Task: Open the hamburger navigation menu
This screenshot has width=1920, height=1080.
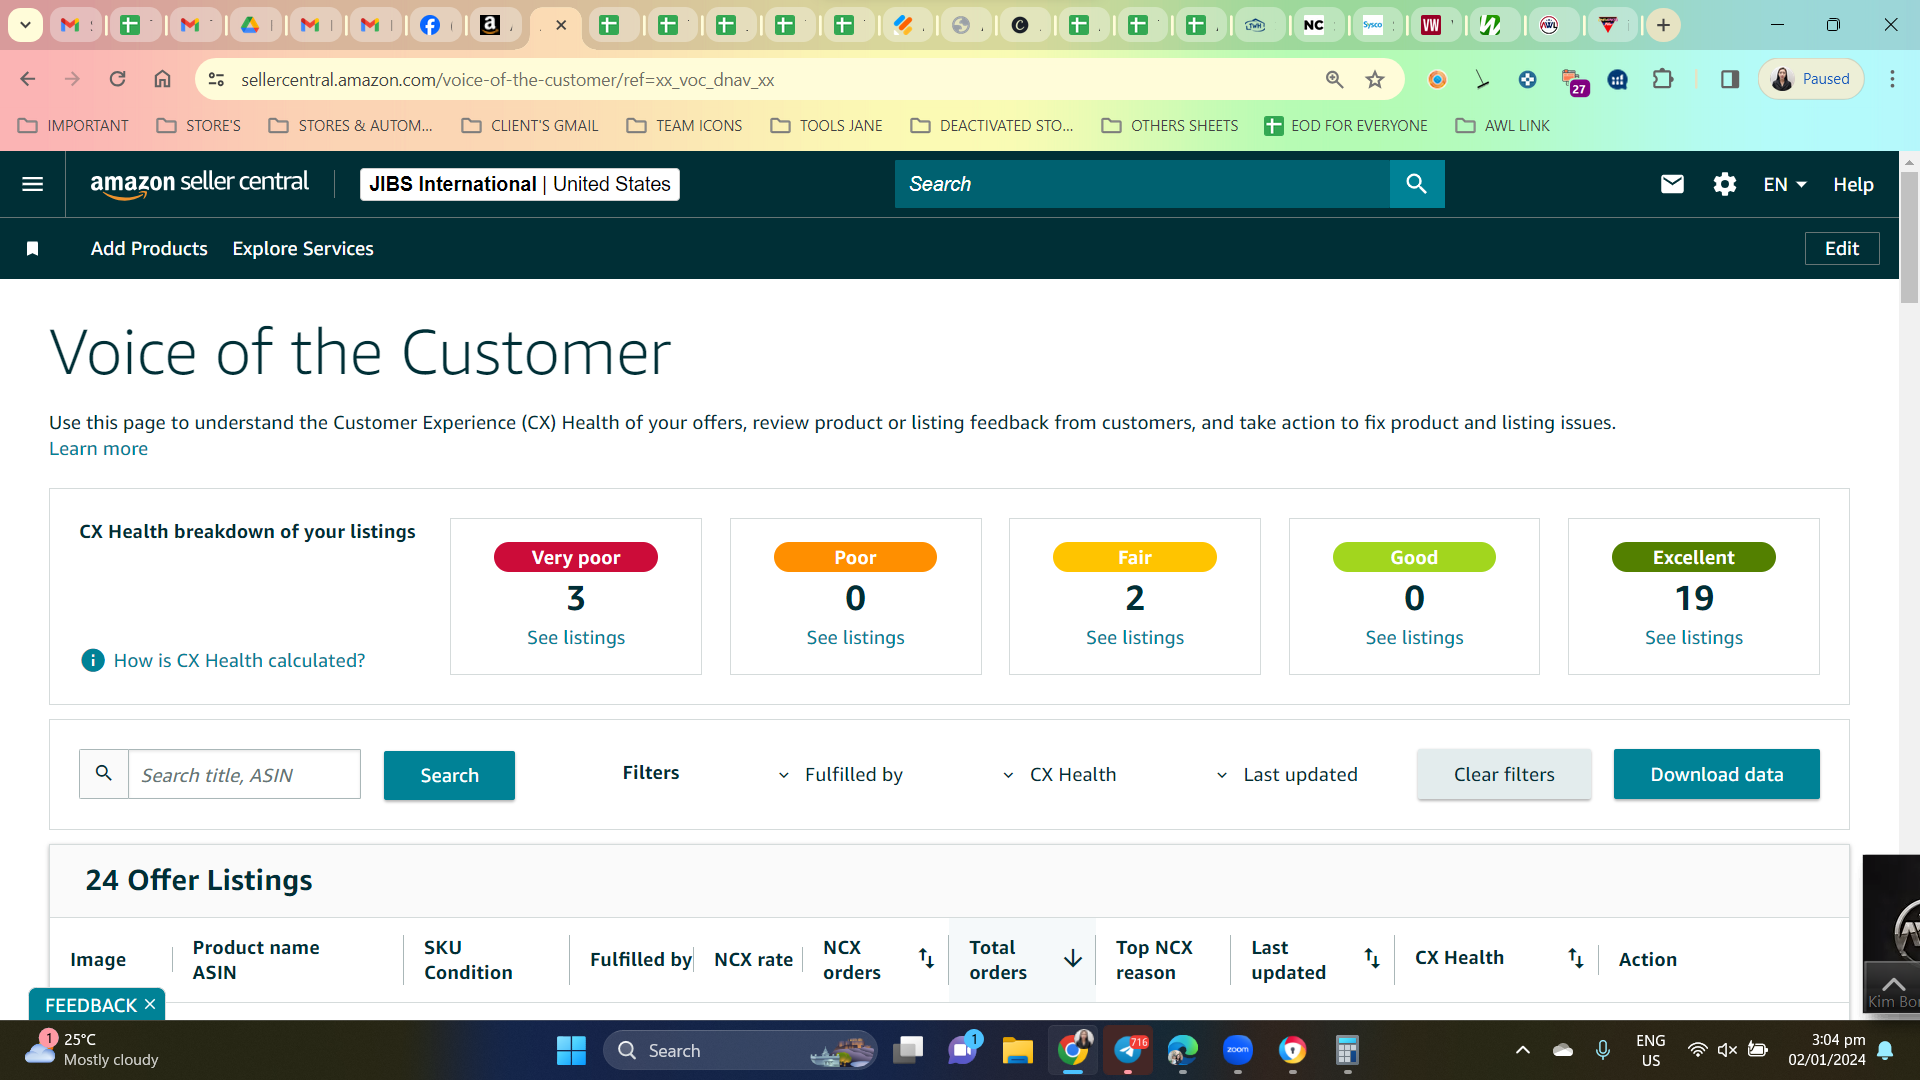Action: (x=32, y=184)
